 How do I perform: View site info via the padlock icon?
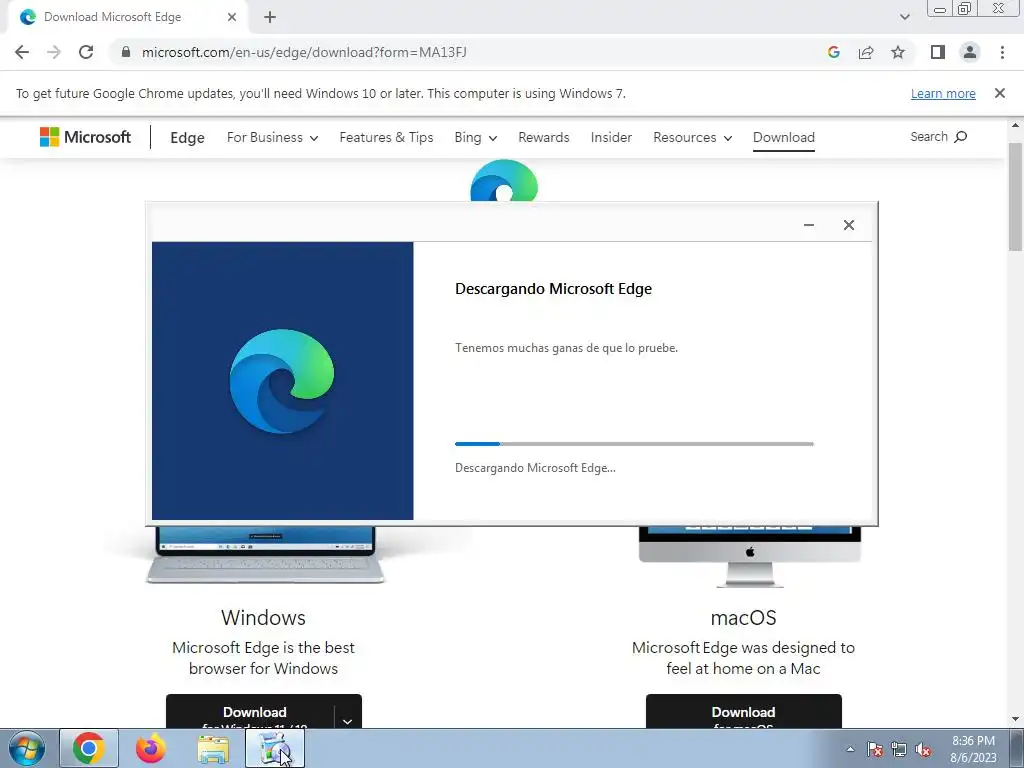[x=126, y=52]
